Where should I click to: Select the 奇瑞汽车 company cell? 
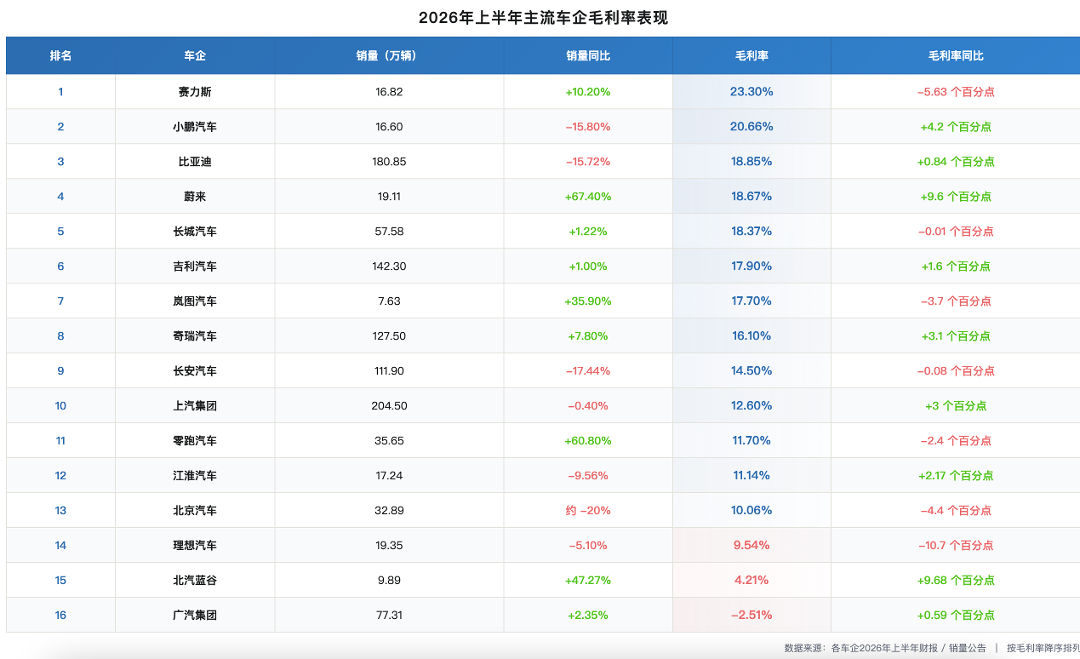click(x=195, y=336)
